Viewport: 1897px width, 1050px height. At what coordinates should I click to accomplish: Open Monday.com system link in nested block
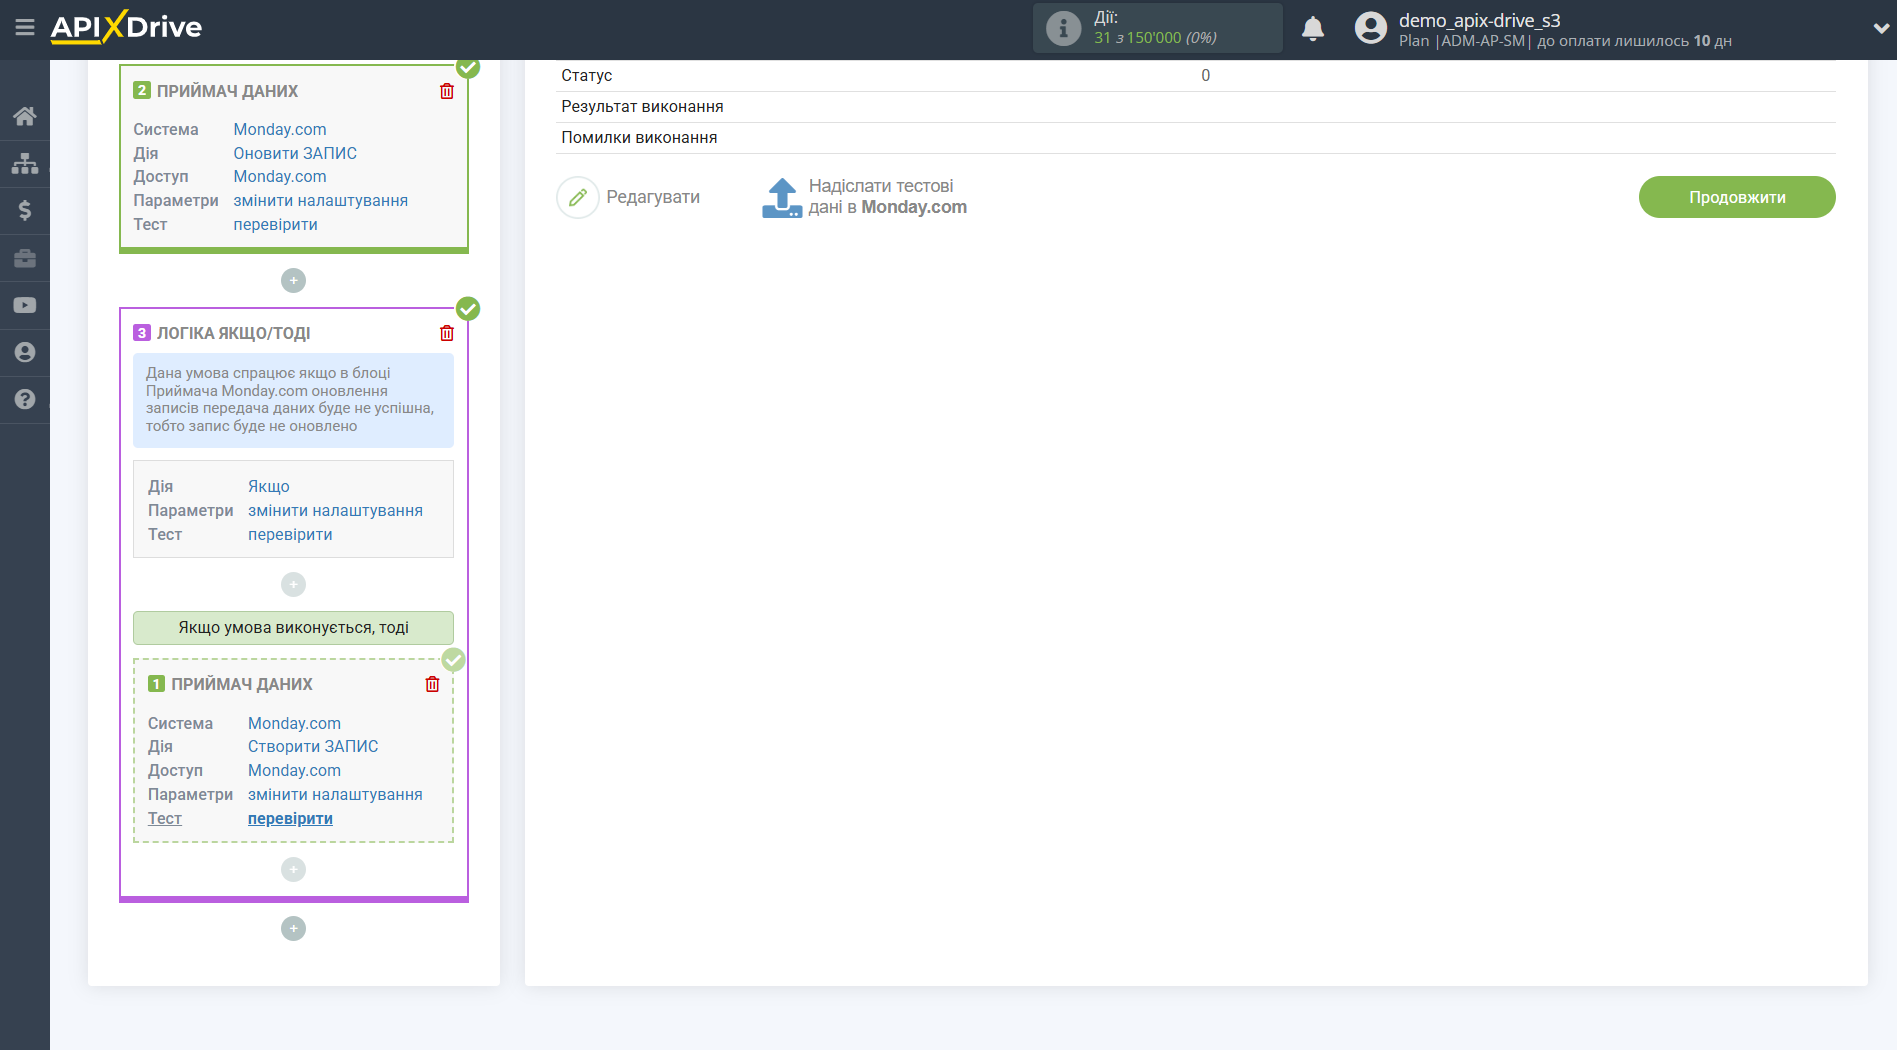pyautogui.click(x=294, y=723)
